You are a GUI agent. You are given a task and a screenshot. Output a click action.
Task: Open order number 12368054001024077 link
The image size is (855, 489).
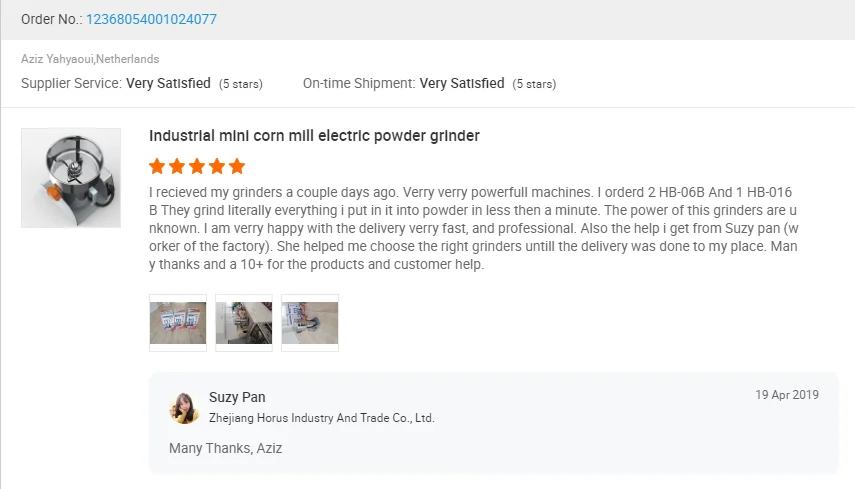[151, 19]
